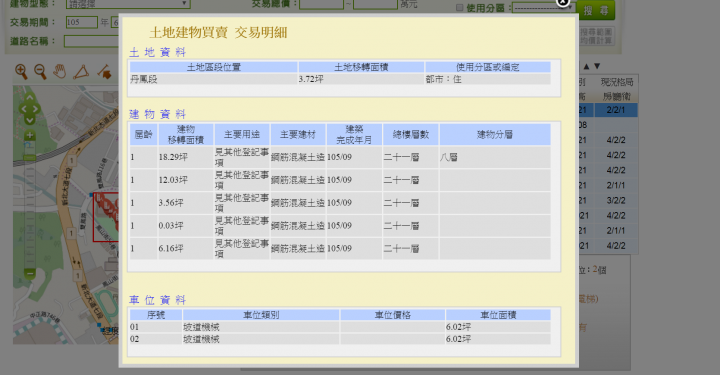The width and height of the screenshot is (720, 375).
Task: Click the green 搜尋 button
Action: (596, 10)
